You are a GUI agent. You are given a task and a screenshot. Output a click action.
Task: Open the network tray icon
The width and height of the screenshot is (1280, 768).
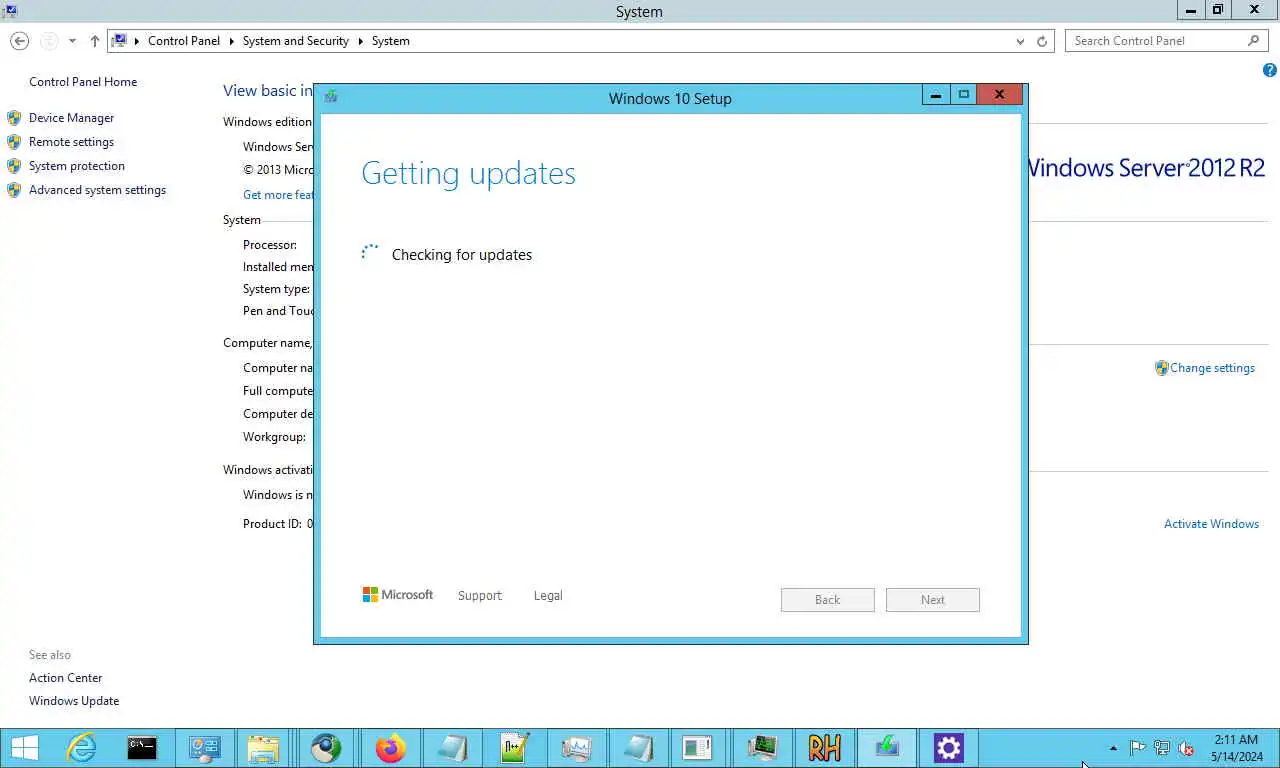[1162, 748]
